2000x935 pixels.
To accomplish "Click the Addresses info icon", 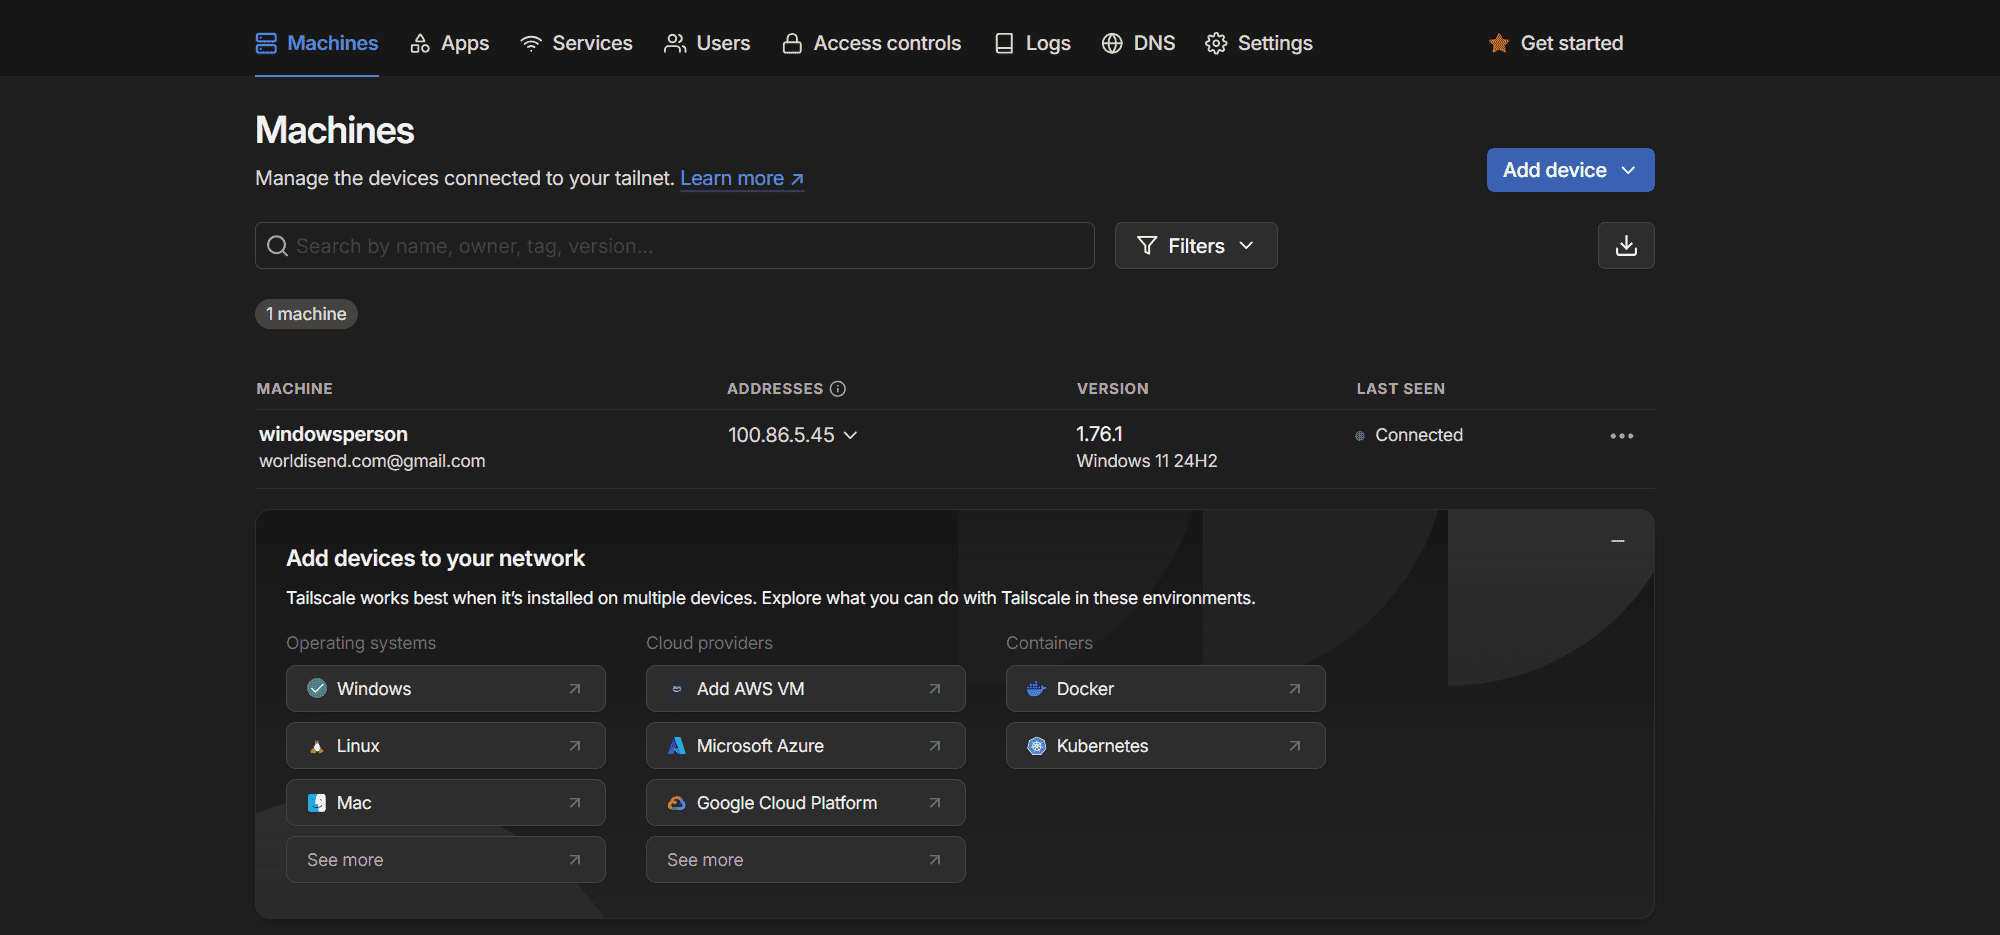I will 838,389.
